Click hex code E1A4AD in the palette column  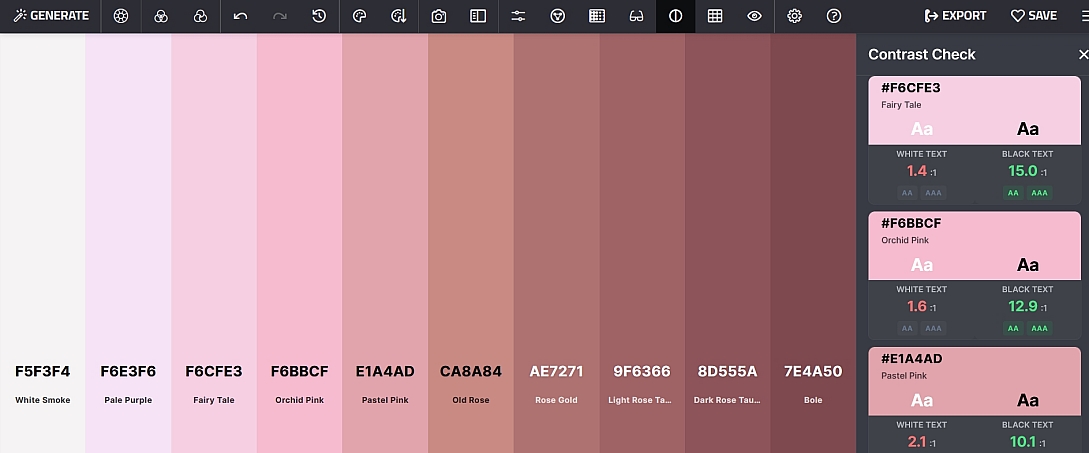(385, 372)
